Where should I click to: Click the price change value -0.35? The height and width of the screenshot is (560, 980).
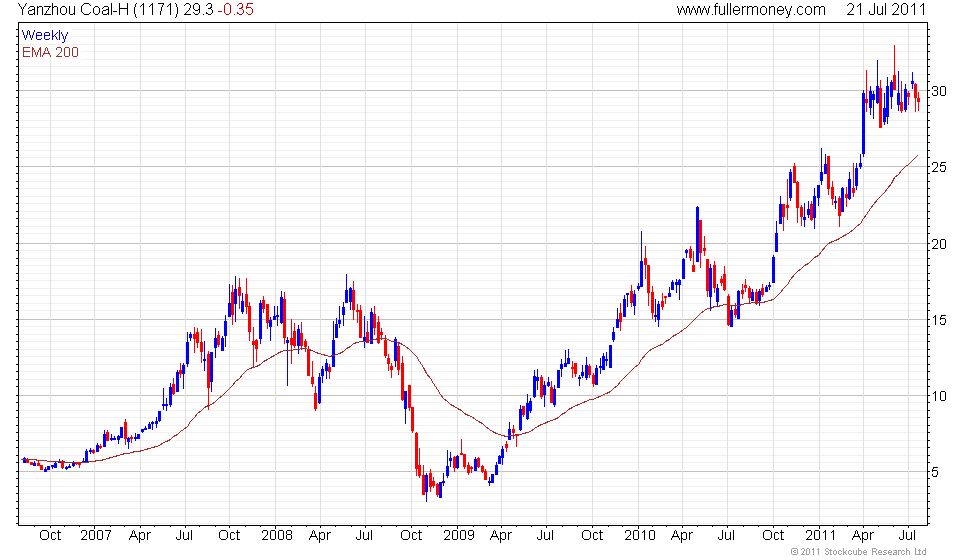[x=236, y=10]
